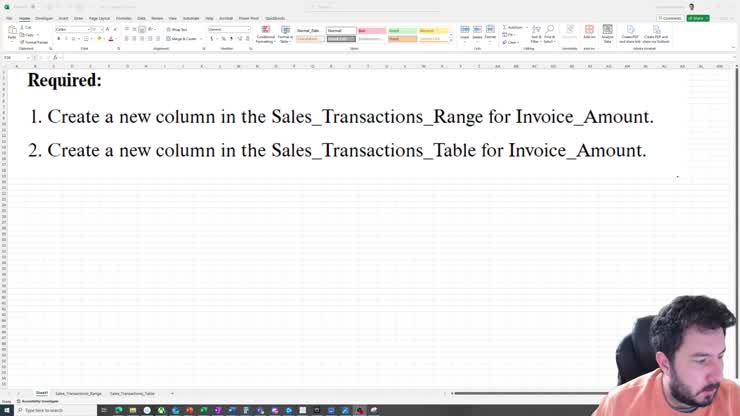This screenshot has width=740, height=416.
Task: Apply the yellow Fill Color
Action: (99, 39)
